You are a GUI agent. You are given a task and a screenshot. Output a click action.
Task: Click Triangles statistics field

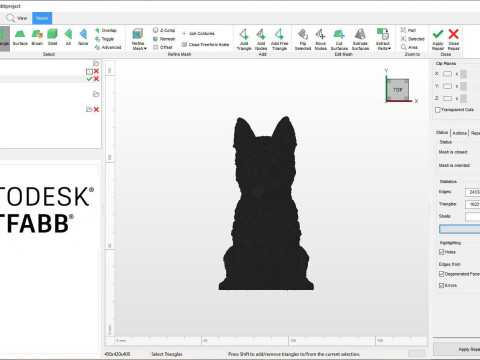473,204
